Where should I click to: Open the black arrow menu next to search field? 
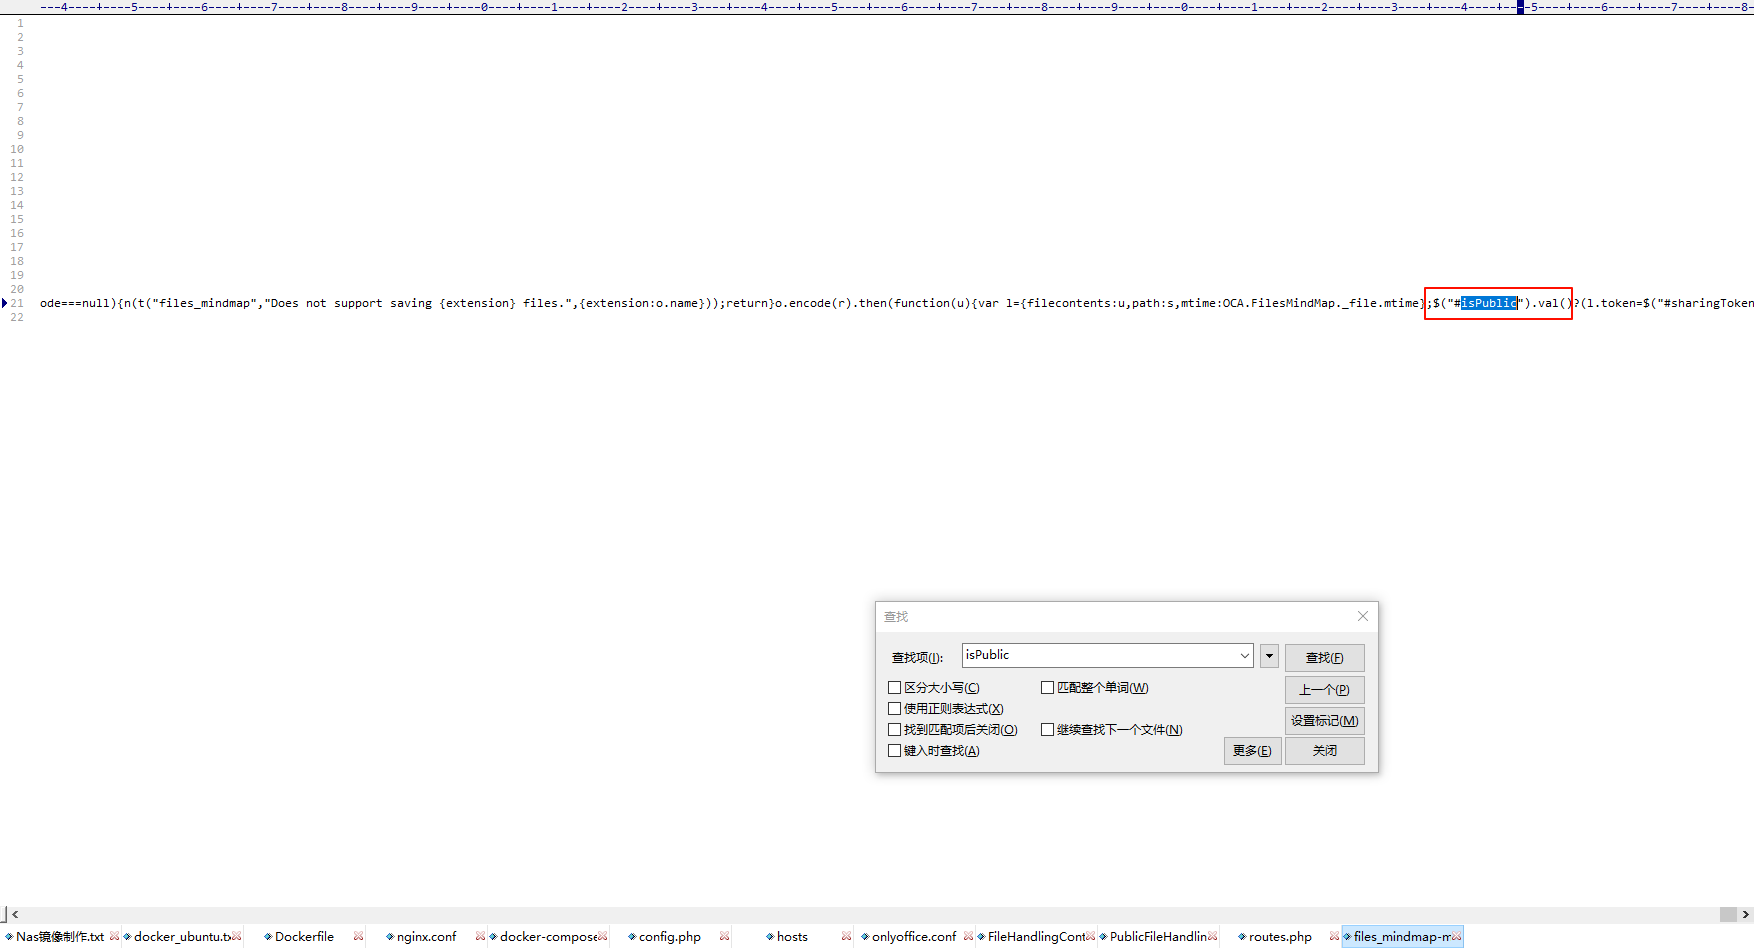coord(1270,656)
